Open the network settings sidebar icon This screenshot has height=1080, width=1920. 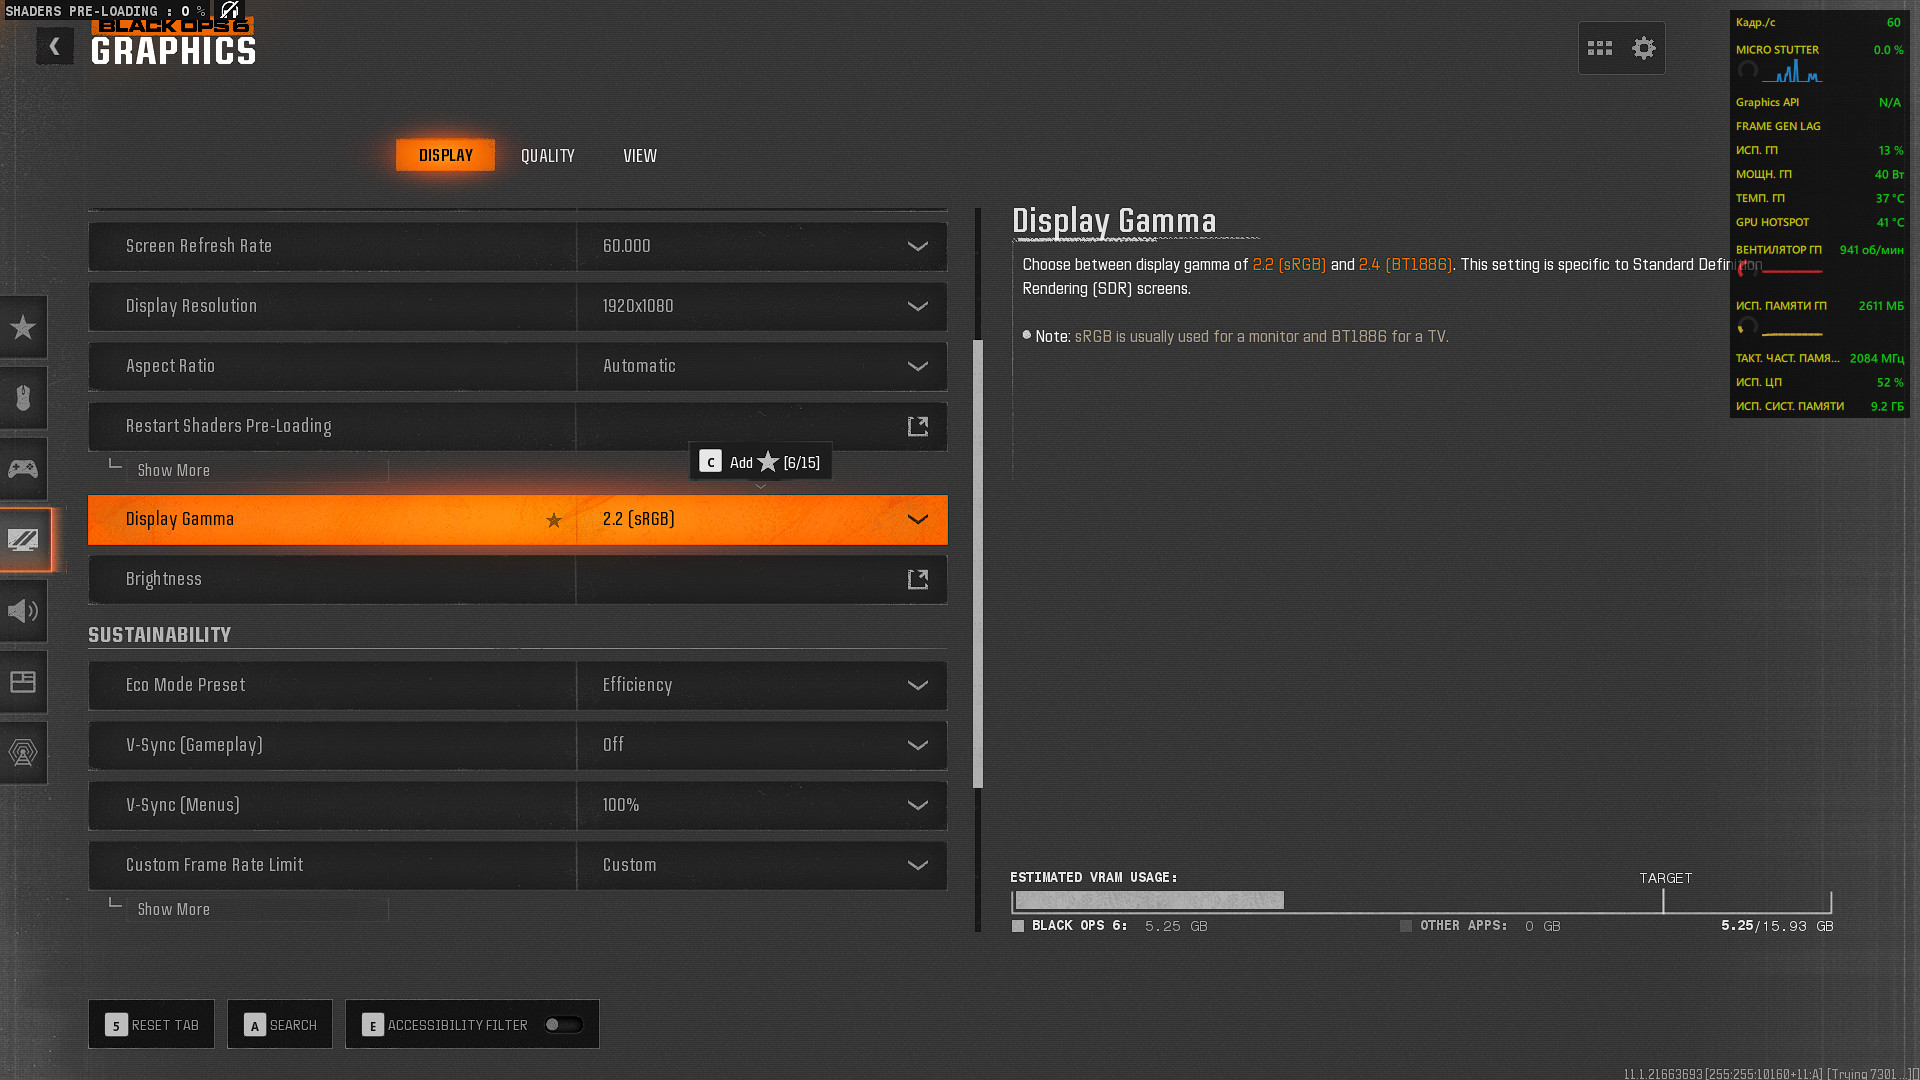point(23,753)
